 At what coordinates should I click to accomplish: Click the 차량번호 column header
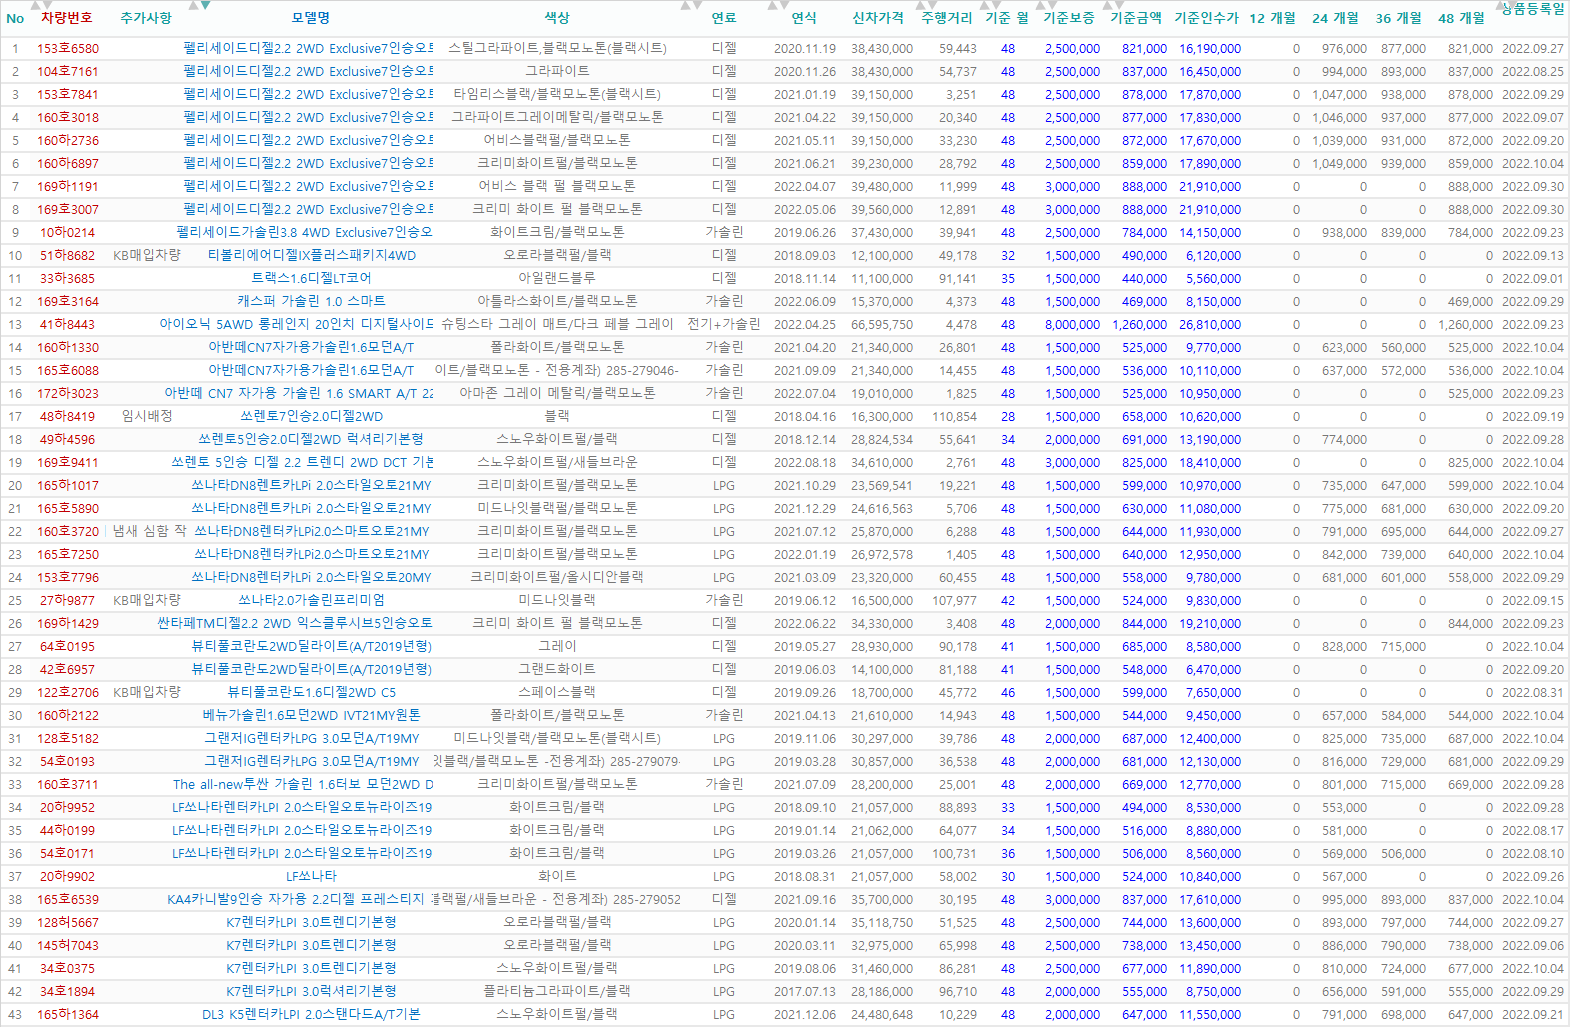(67, 18)
